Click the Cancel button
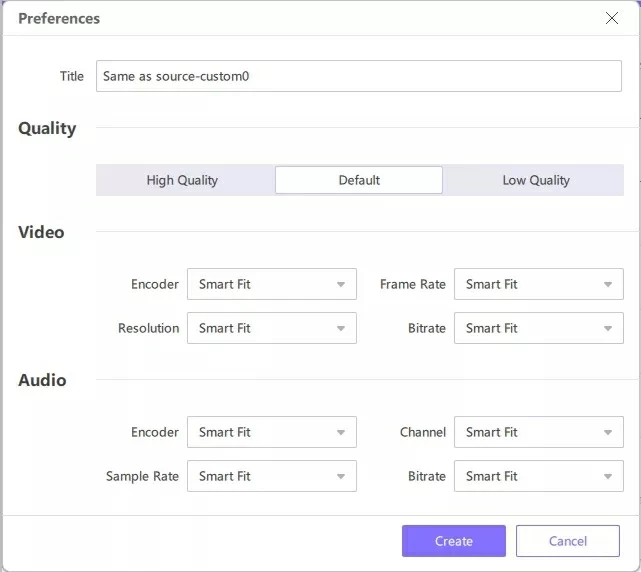This screenshot has width=641, height=572. click(567, 541)
